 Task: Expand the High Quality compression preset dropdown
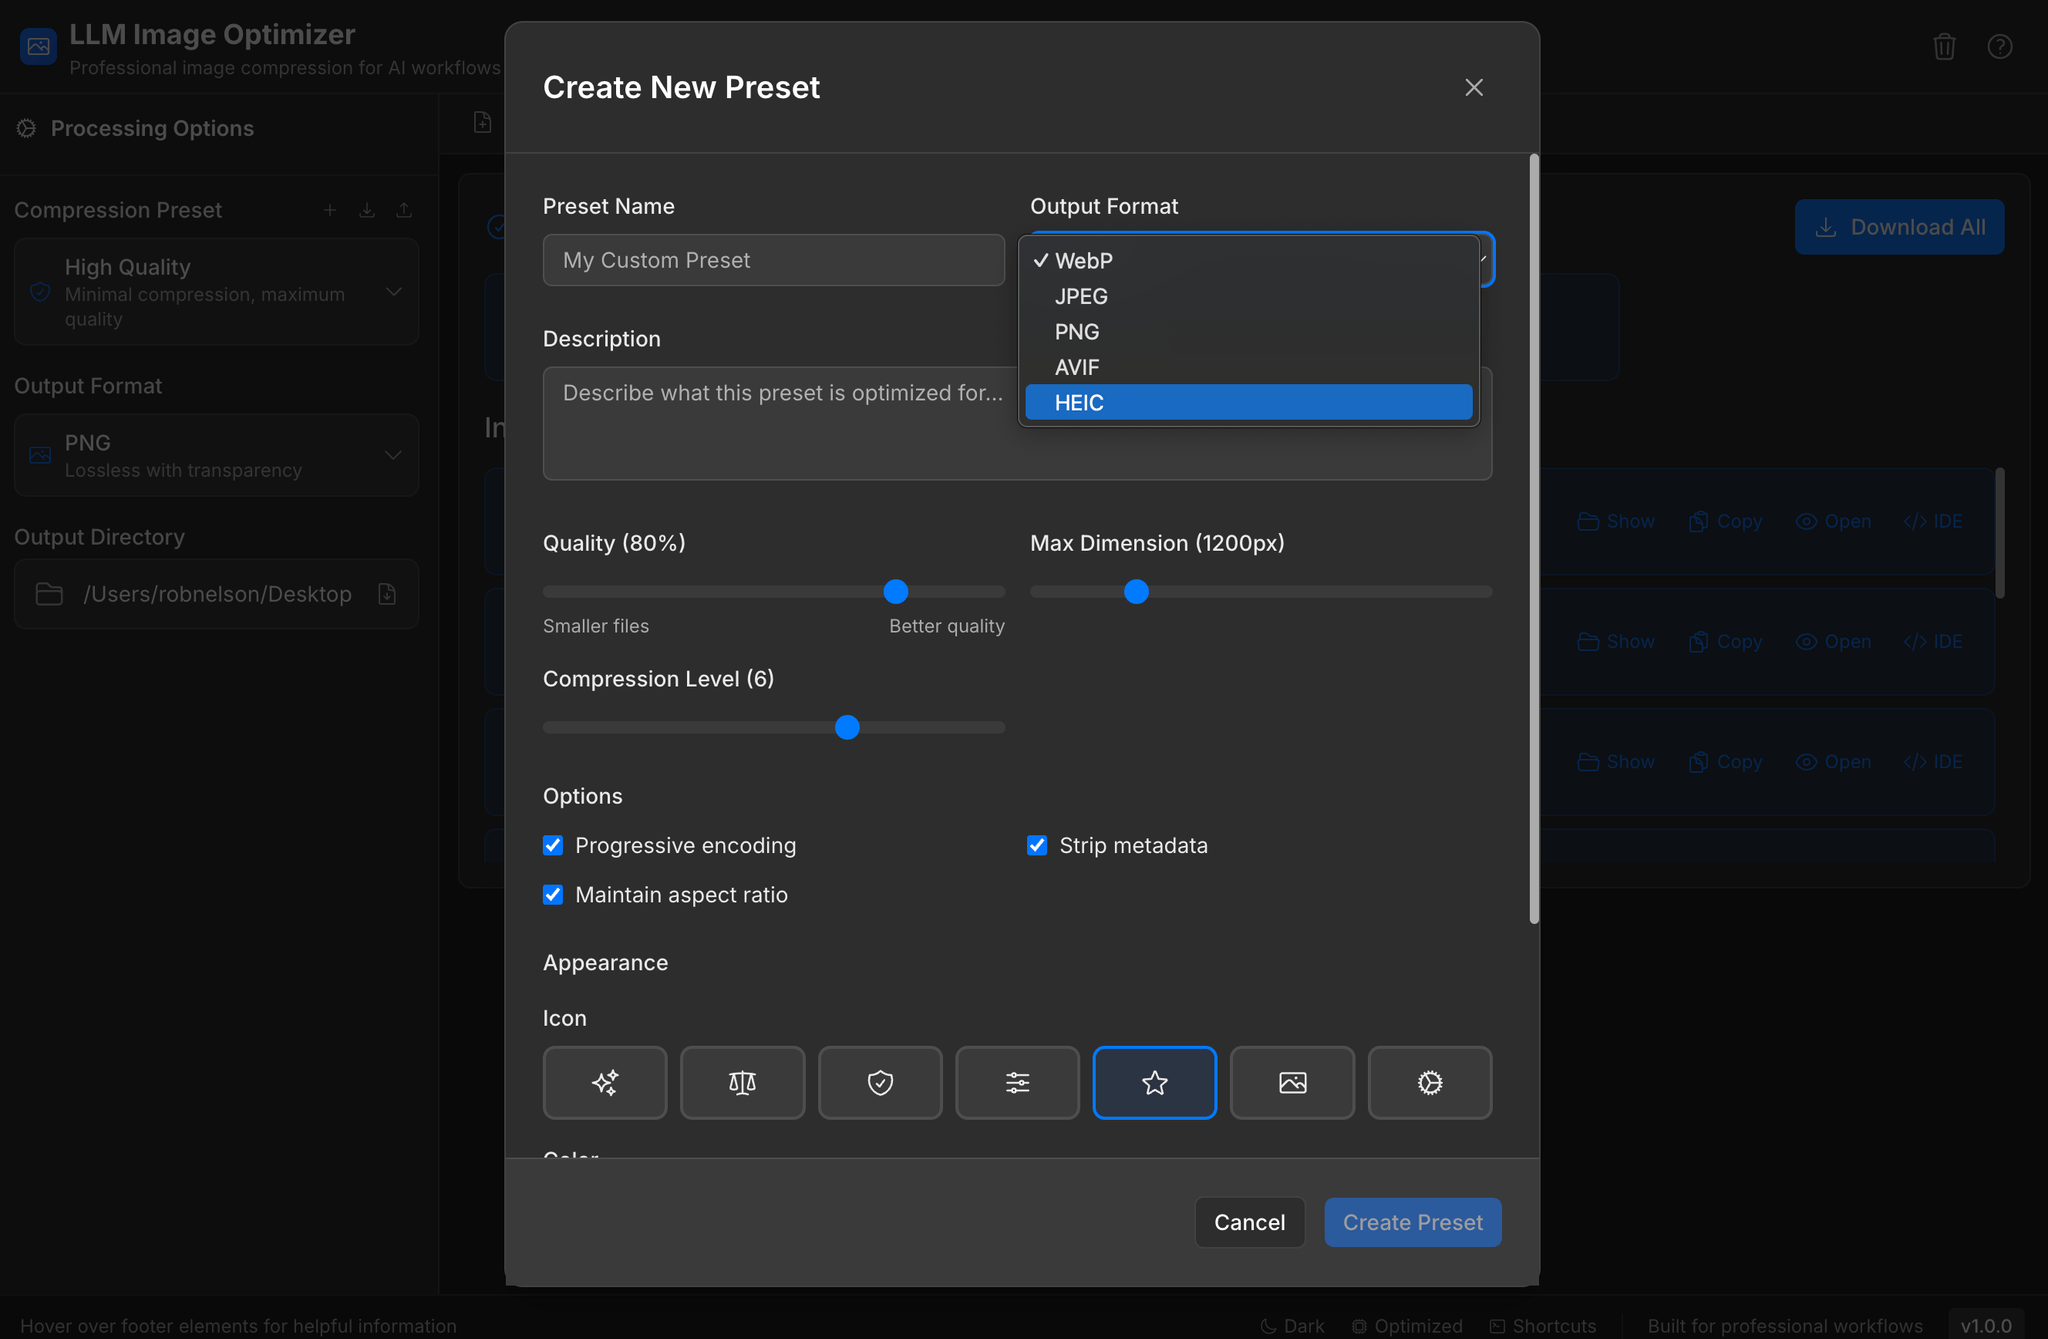pos(216,292)
